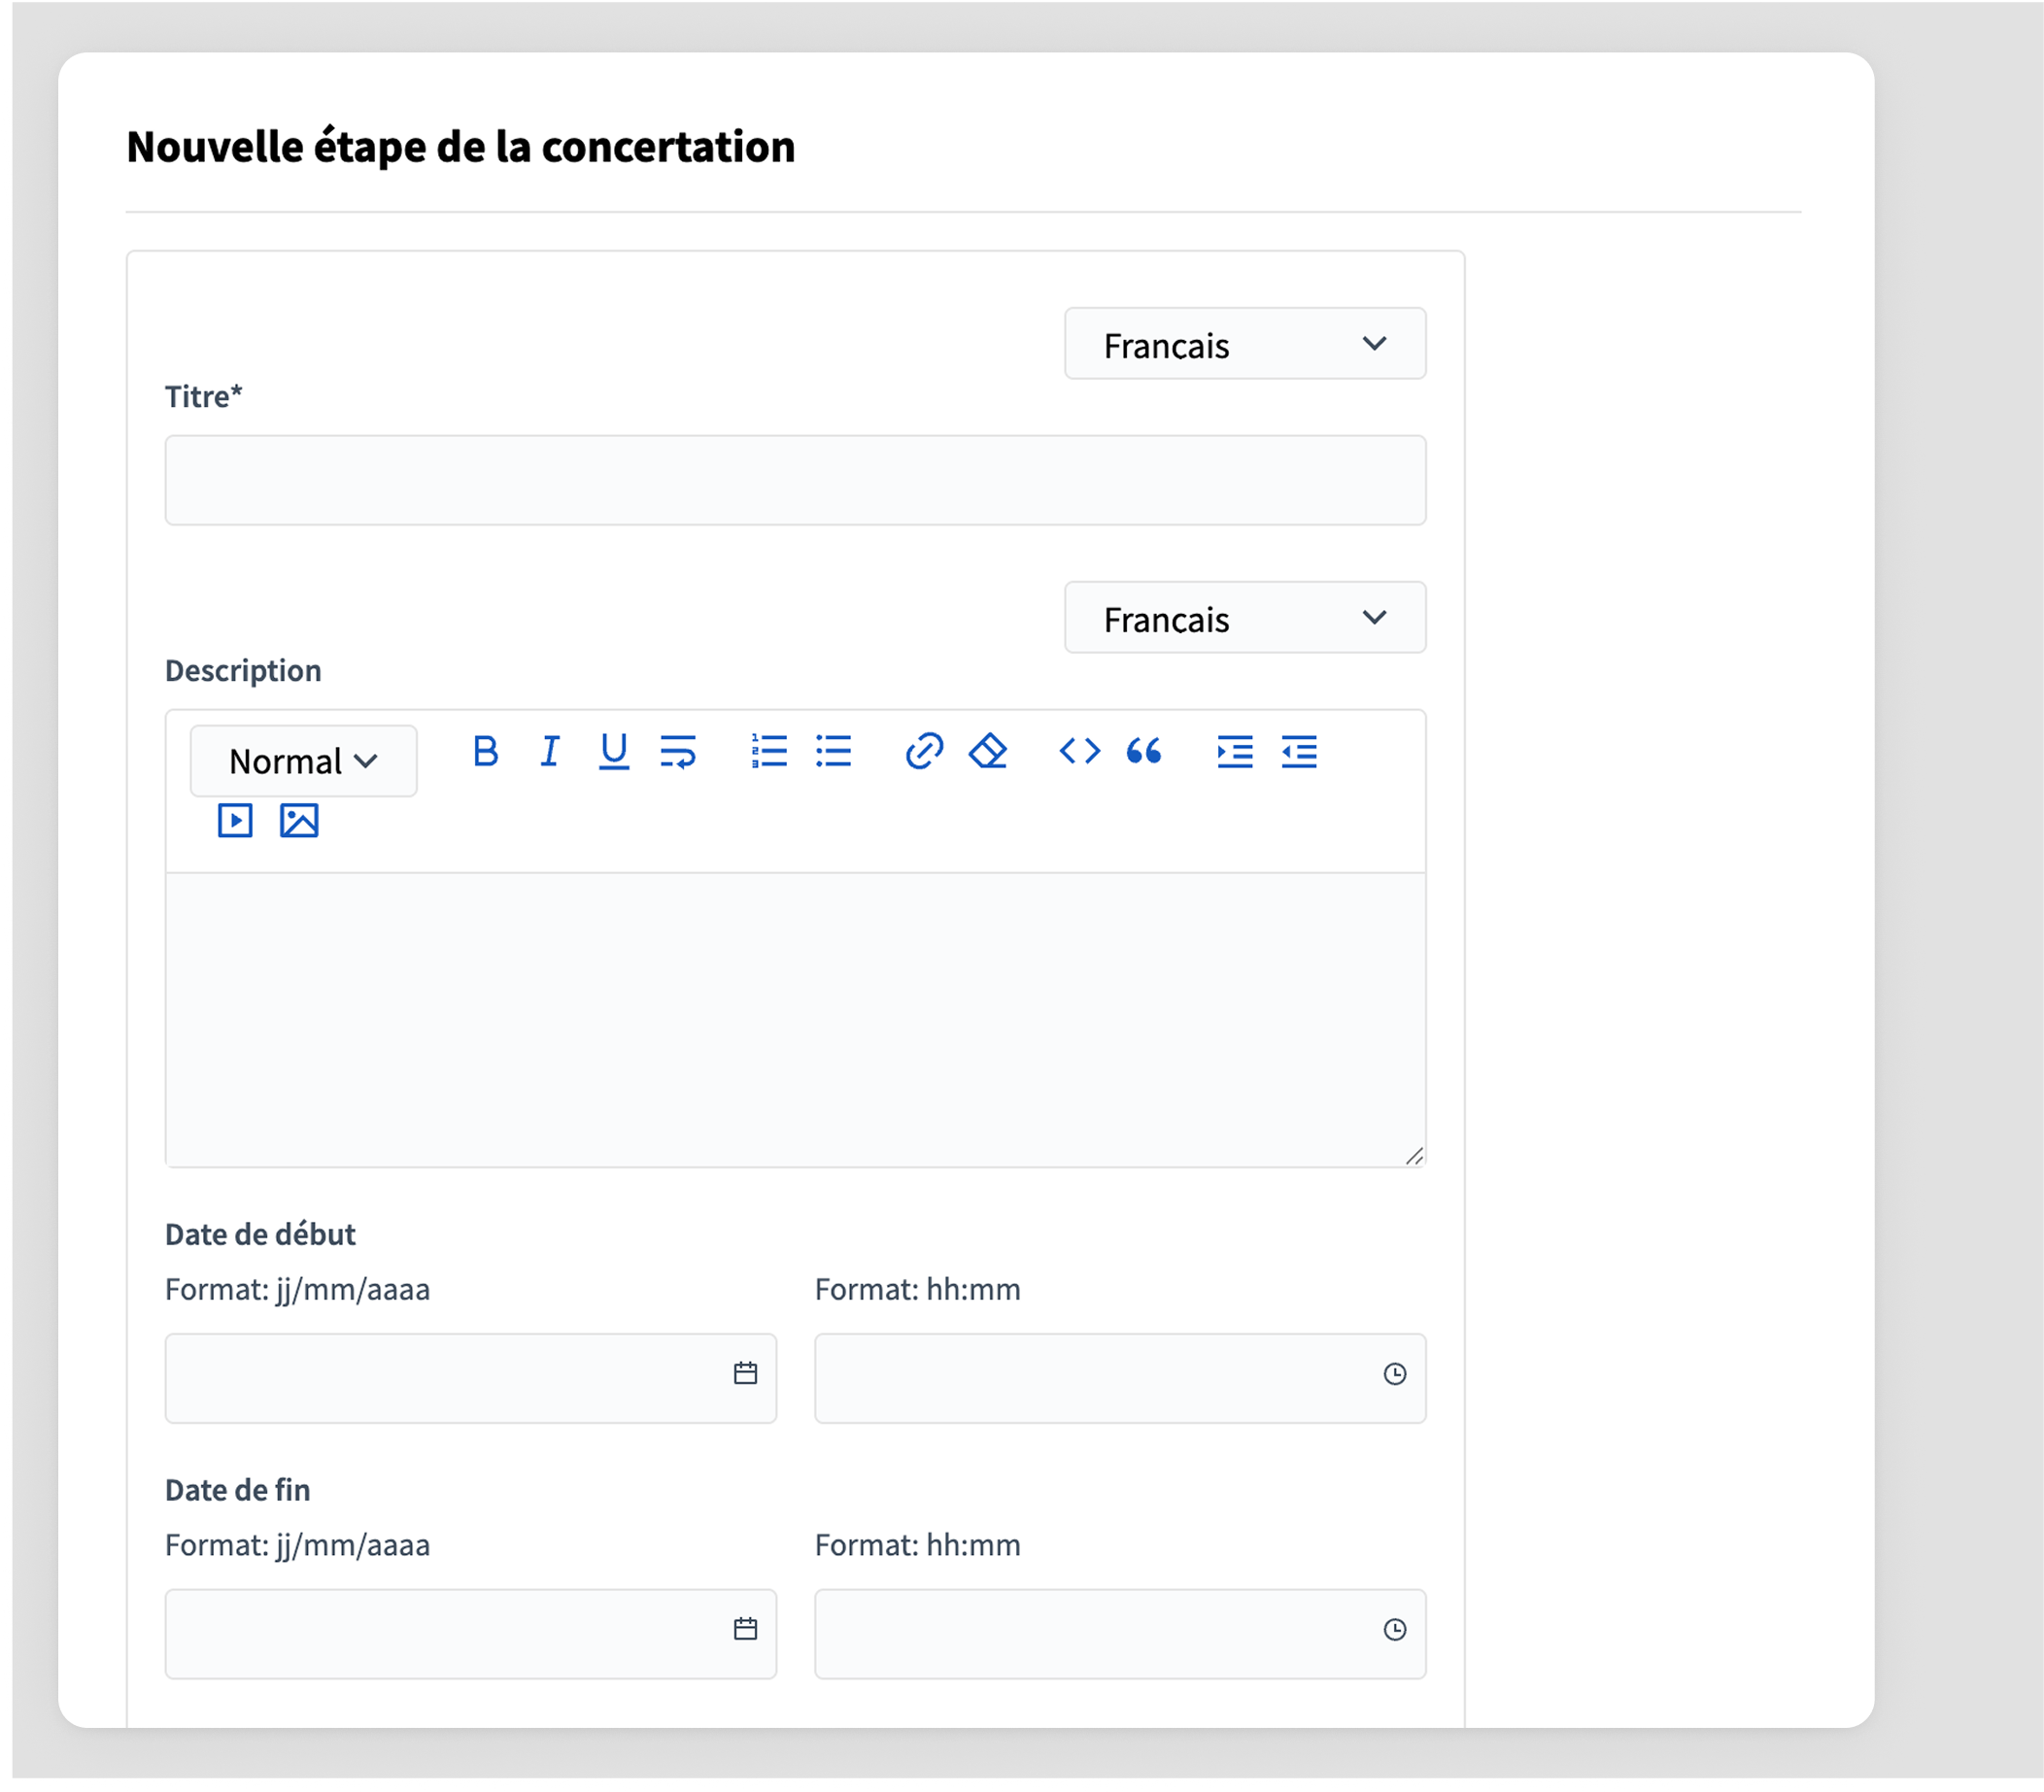Click the Description field label
Viewport: 2044px width, 1792px height.
coord(243,671)
